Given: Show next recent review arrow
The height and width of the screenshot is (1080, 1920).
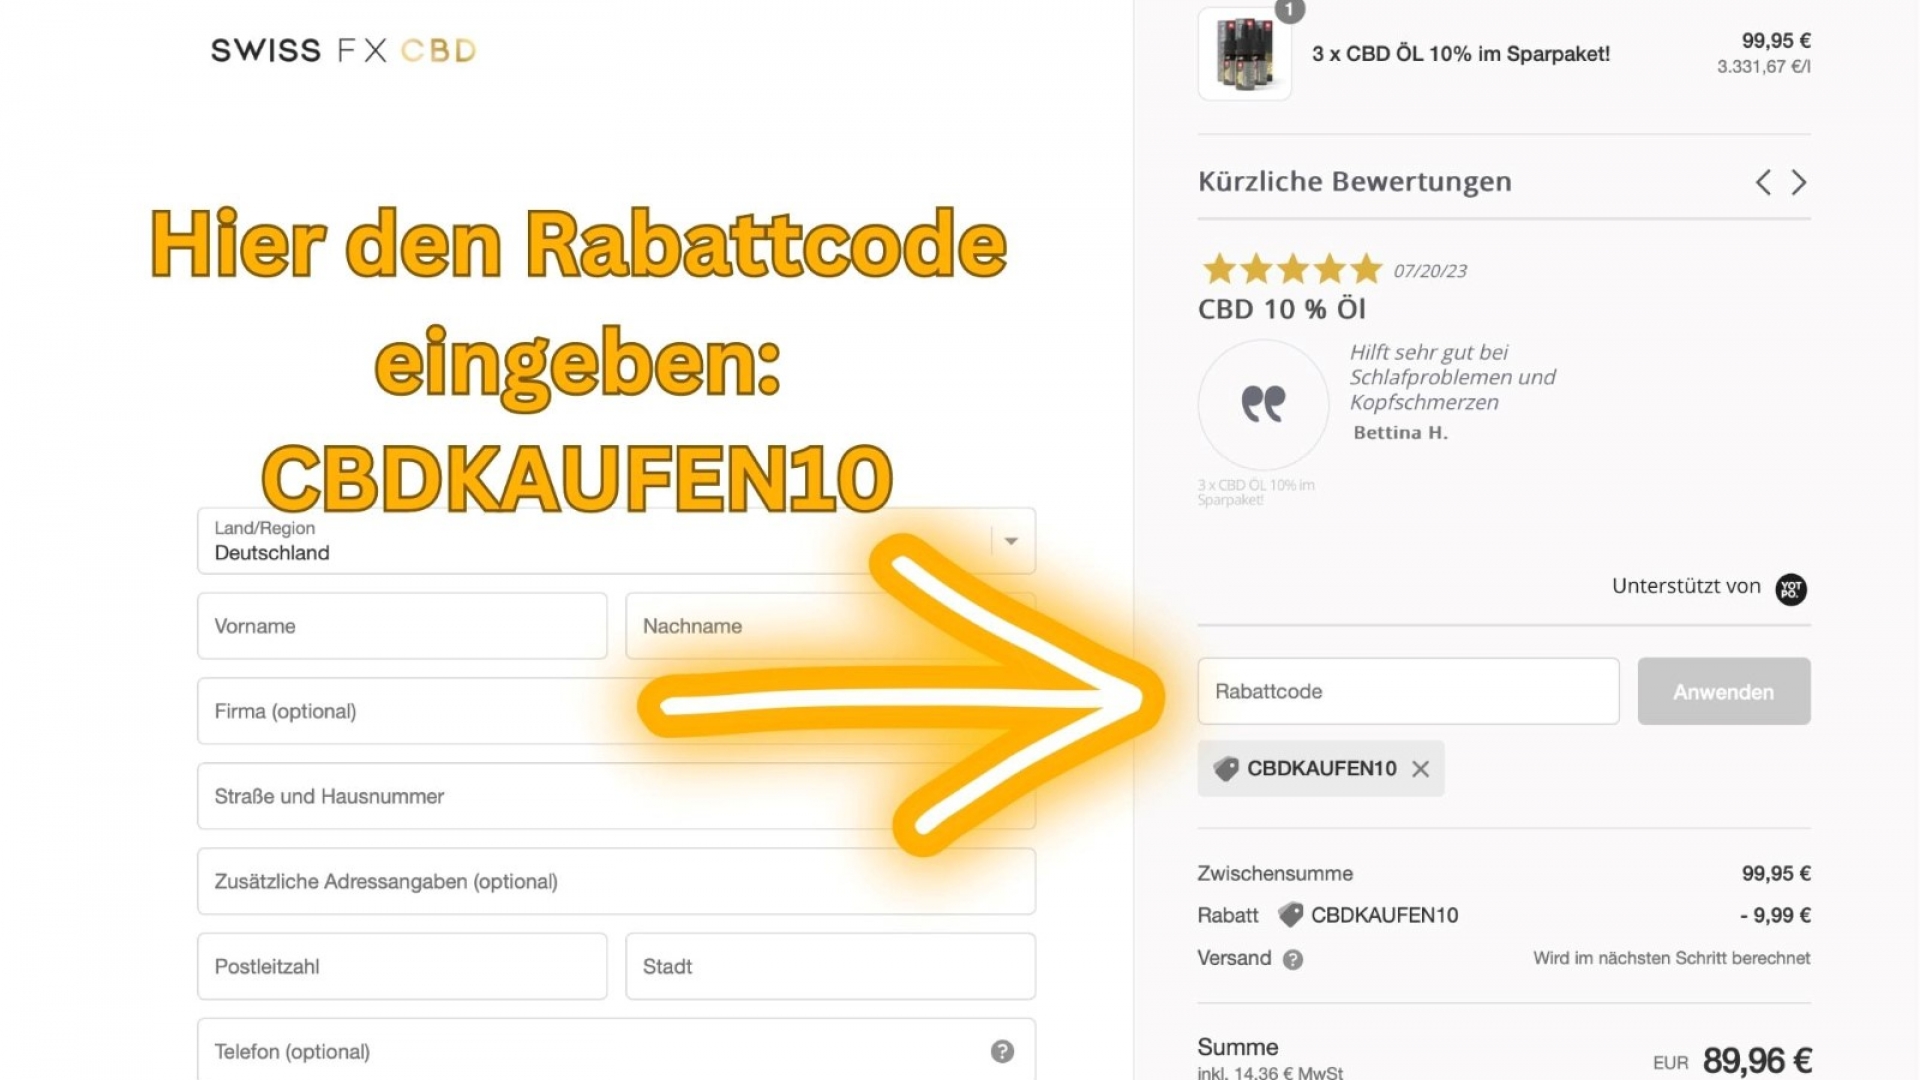Looking at the screenshot, I should (1799, 182).
